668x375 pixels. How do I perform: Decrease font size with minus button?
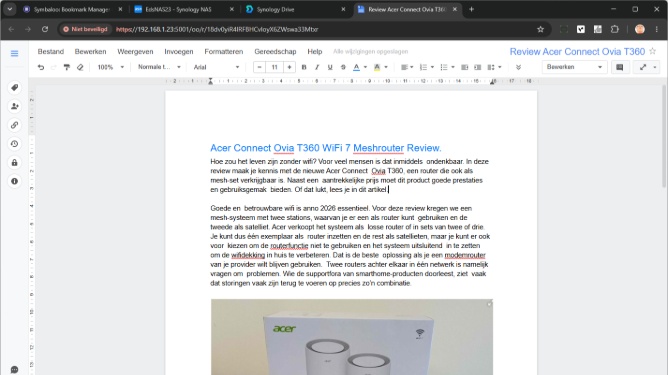[x=259, y=67]
